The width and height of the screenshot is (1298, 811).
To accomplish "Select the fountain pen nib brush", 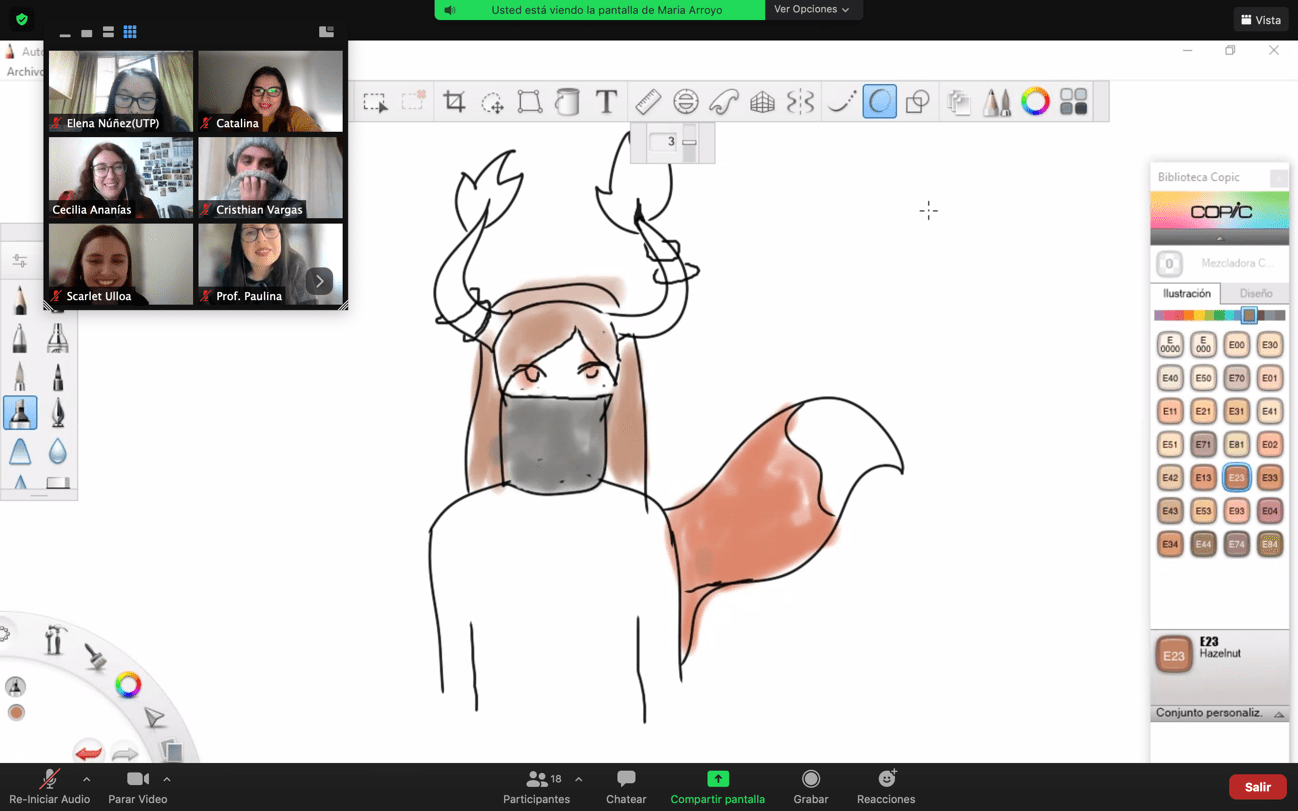I will point(58,413).
